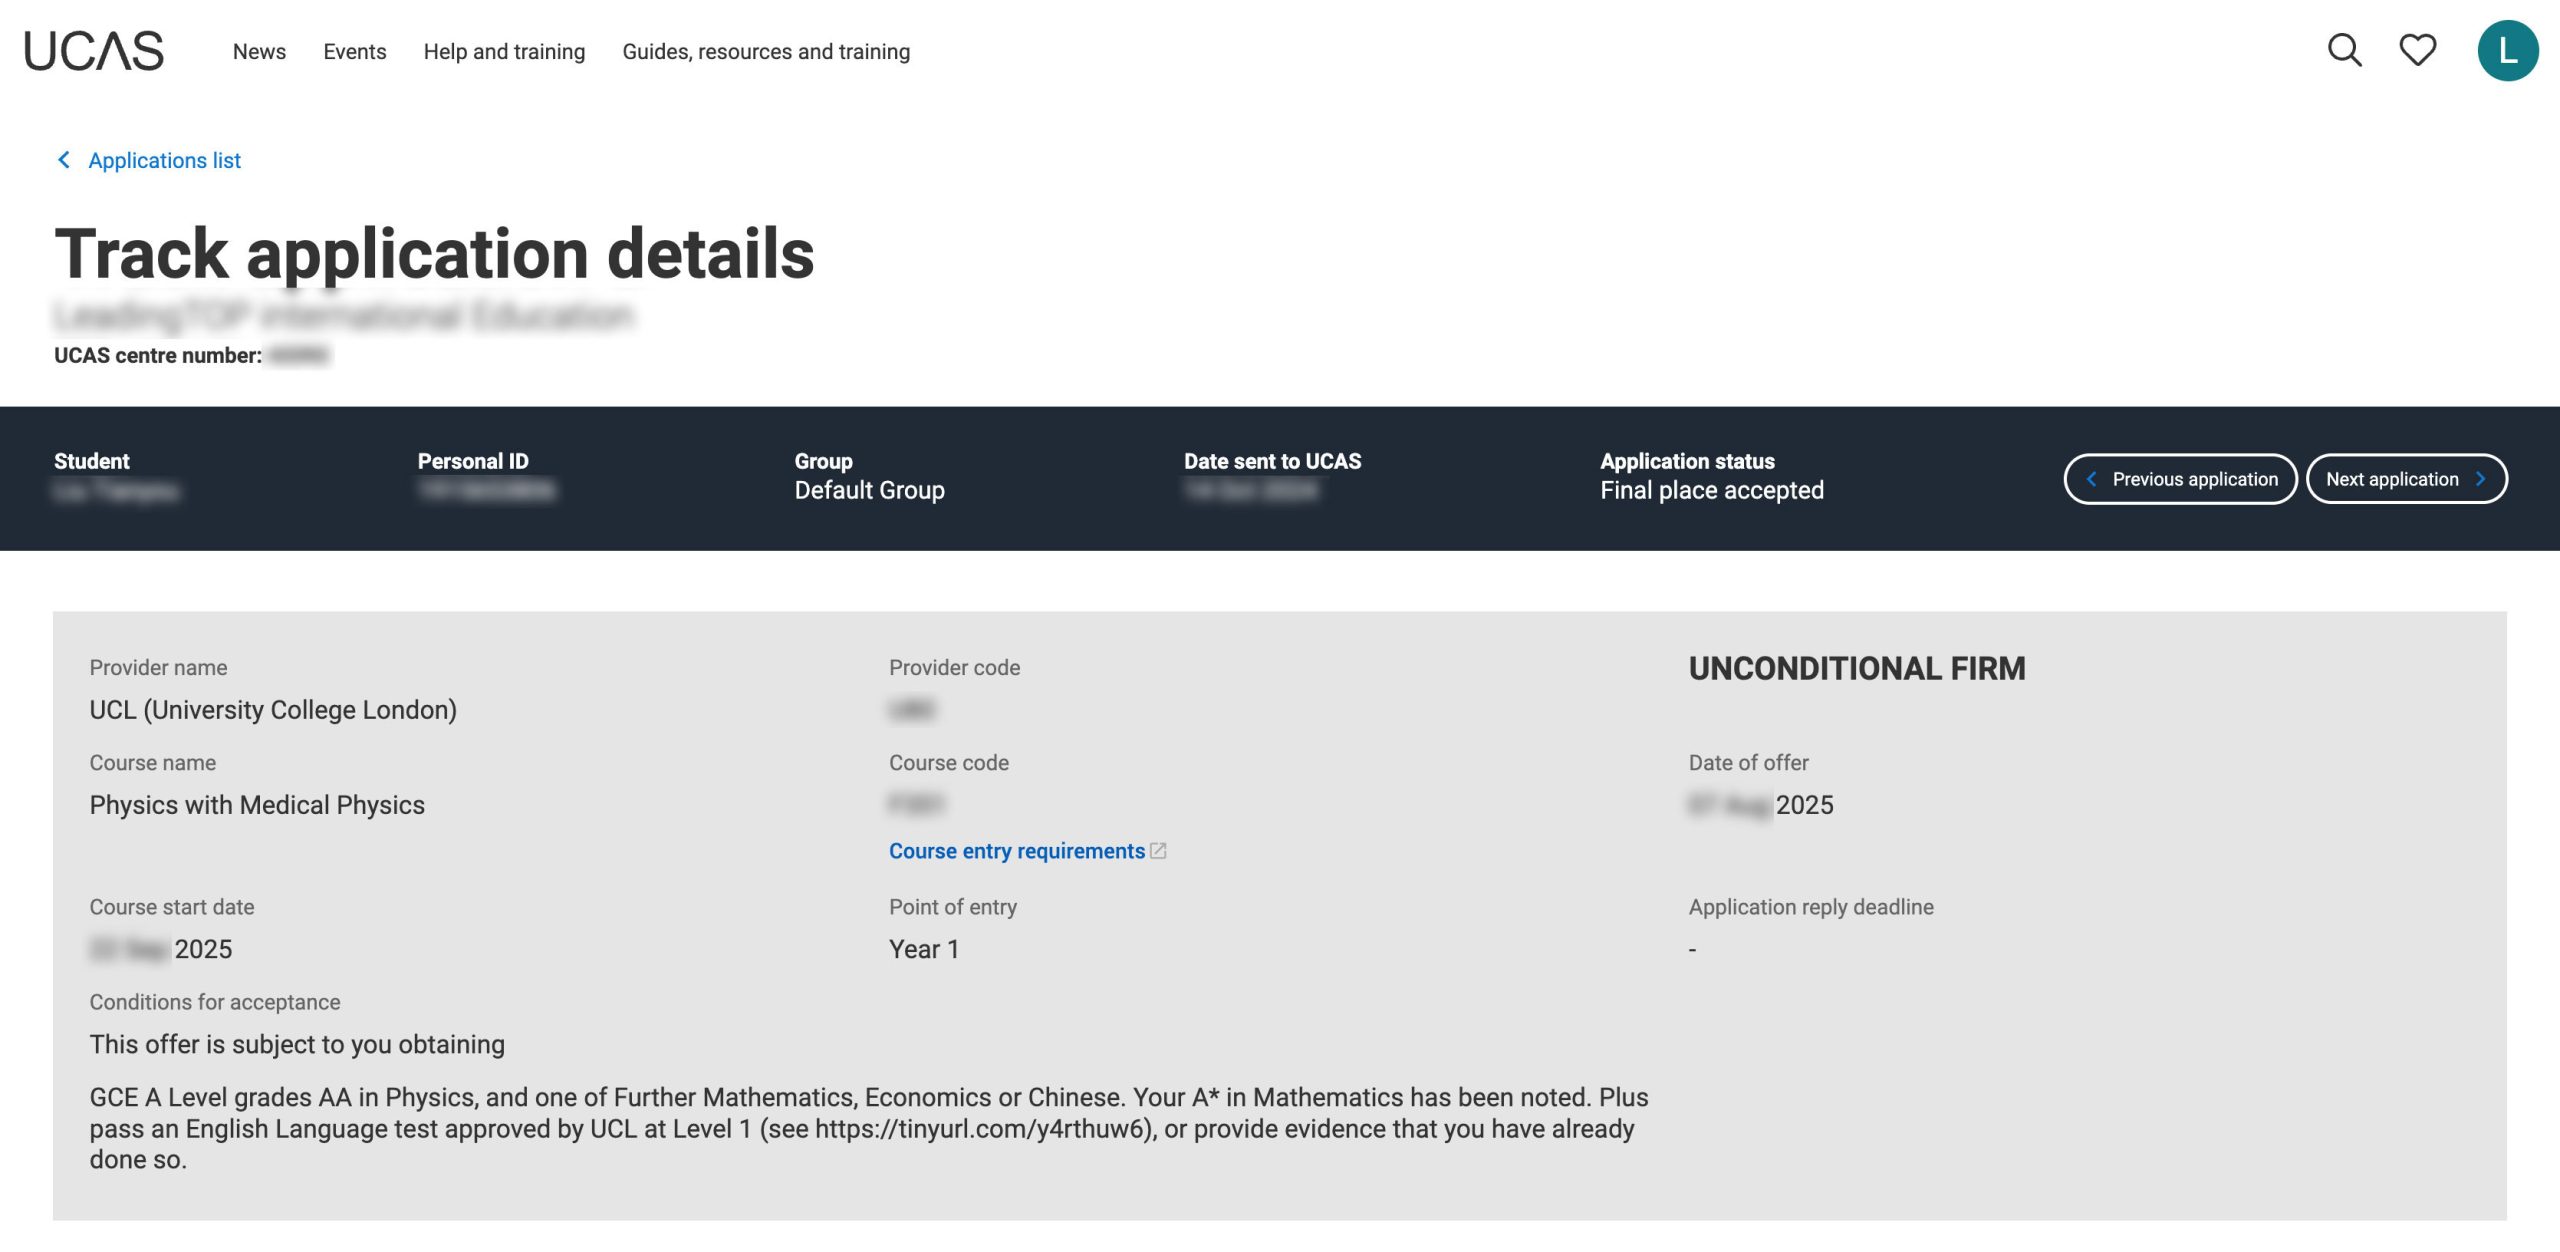Open favourites heart icon
The height and width of the screenshot is (1252, 2560).
(x=2418, y=50)
